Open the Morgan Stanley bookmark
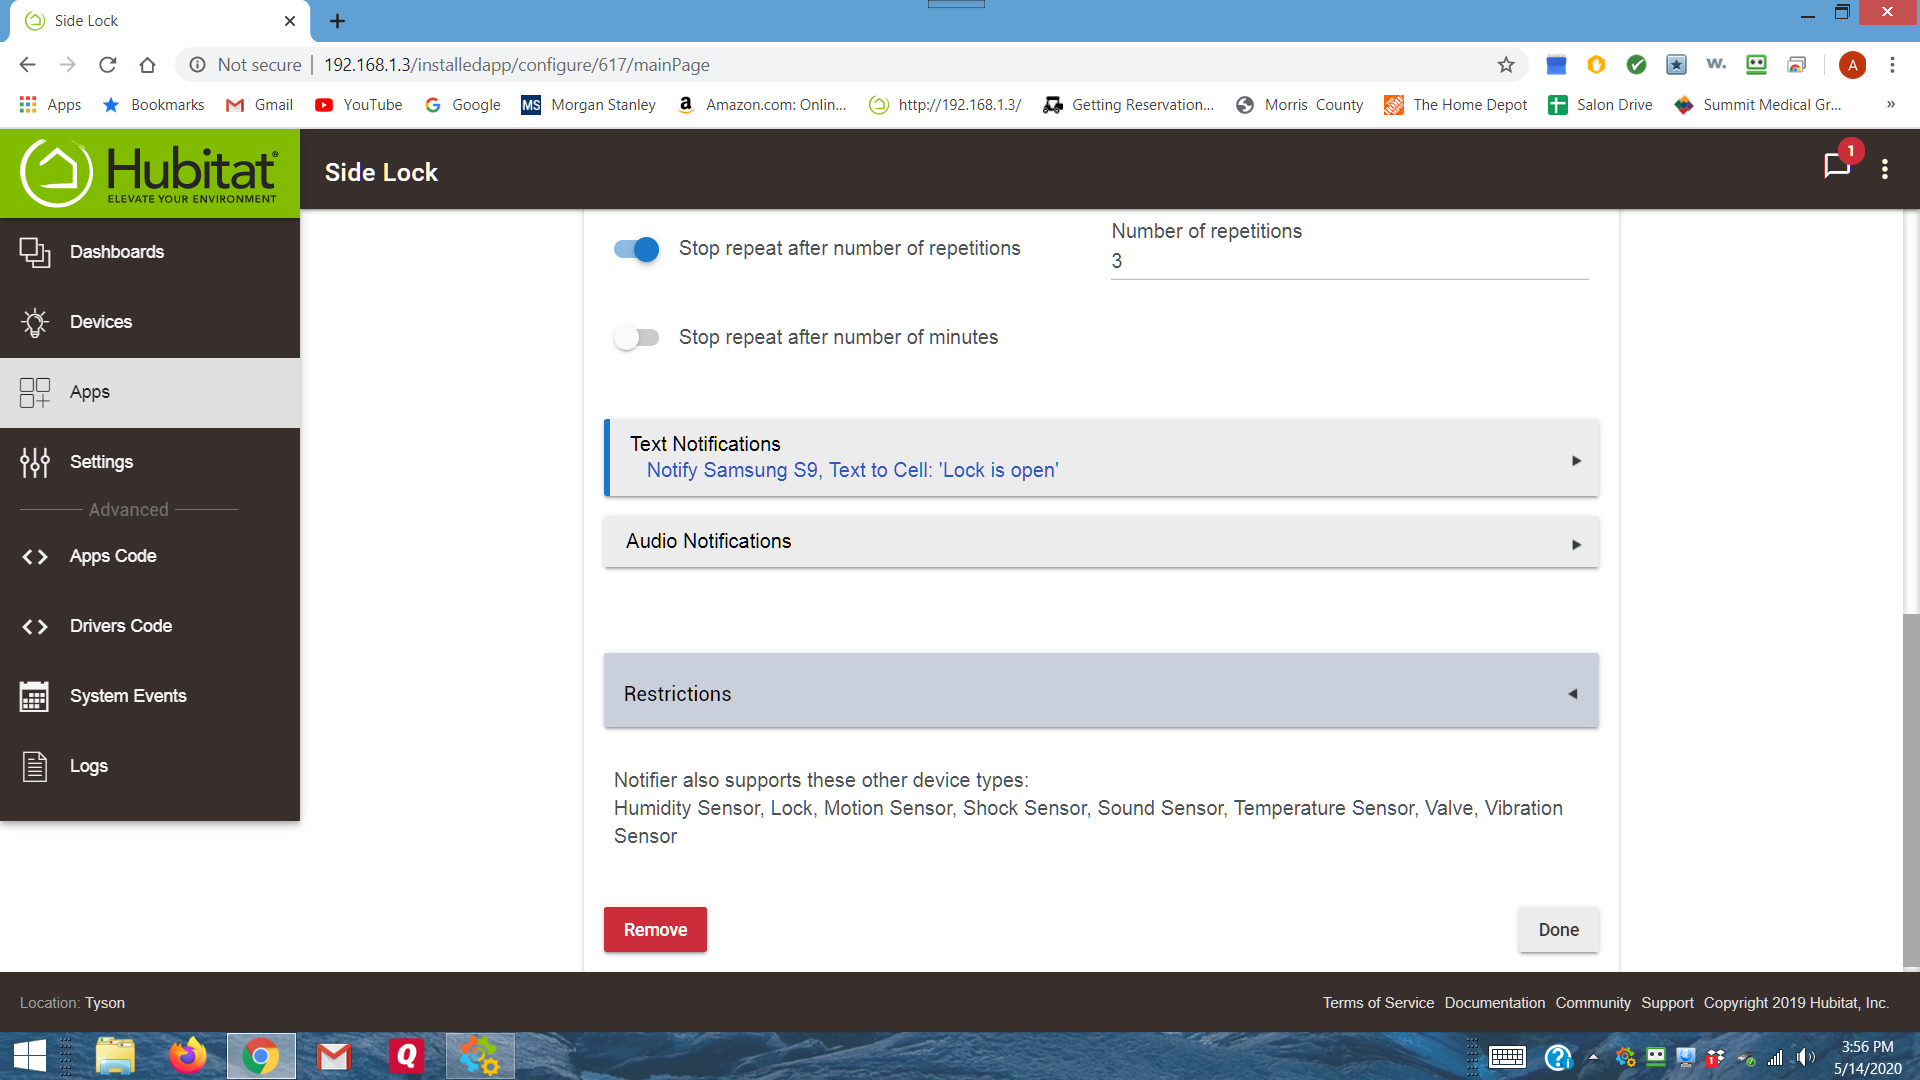The image size is (1920, 1080). (589, 105)
